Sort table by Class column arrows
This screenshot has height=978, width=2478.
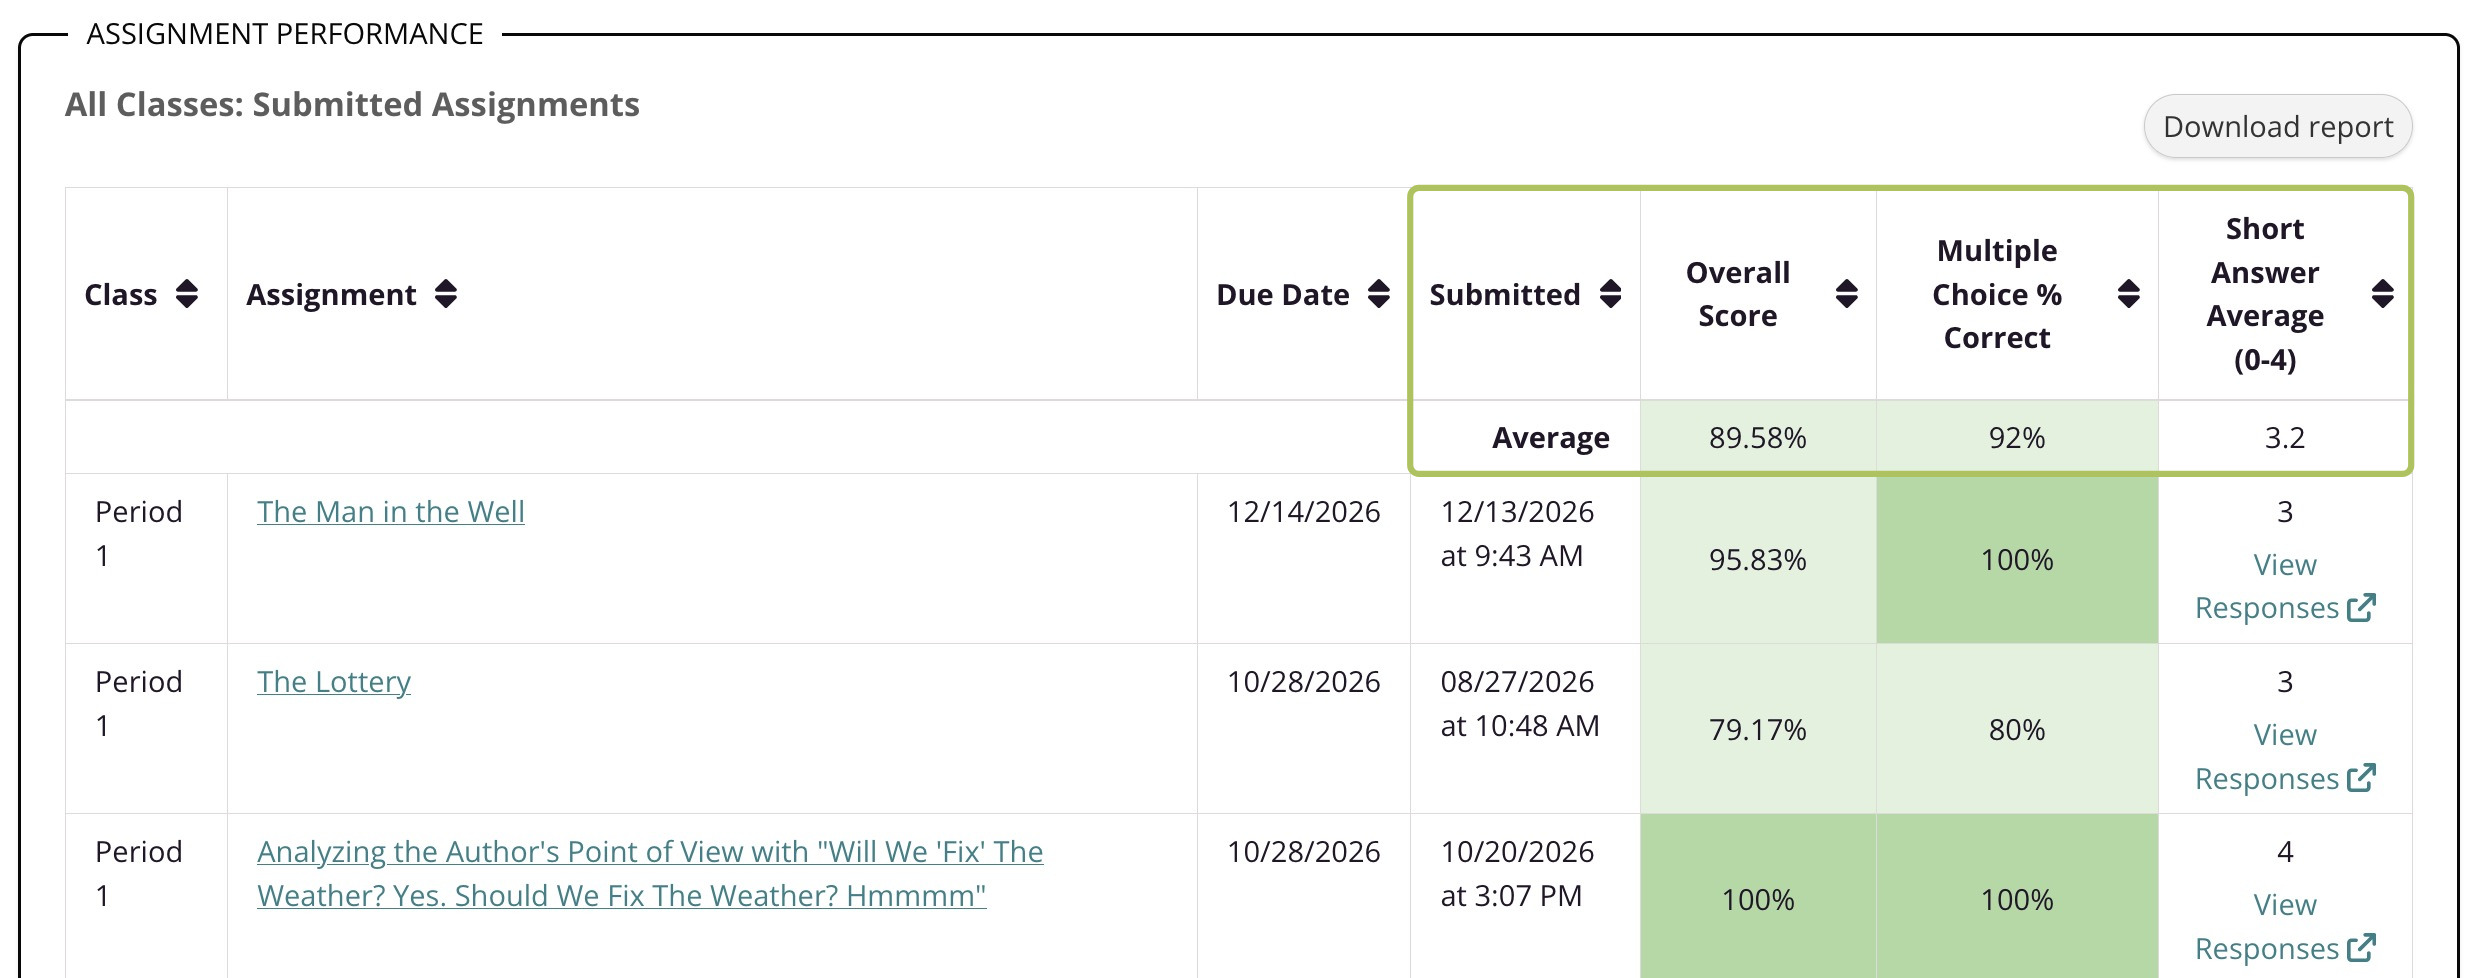click(x=187, y=294)
